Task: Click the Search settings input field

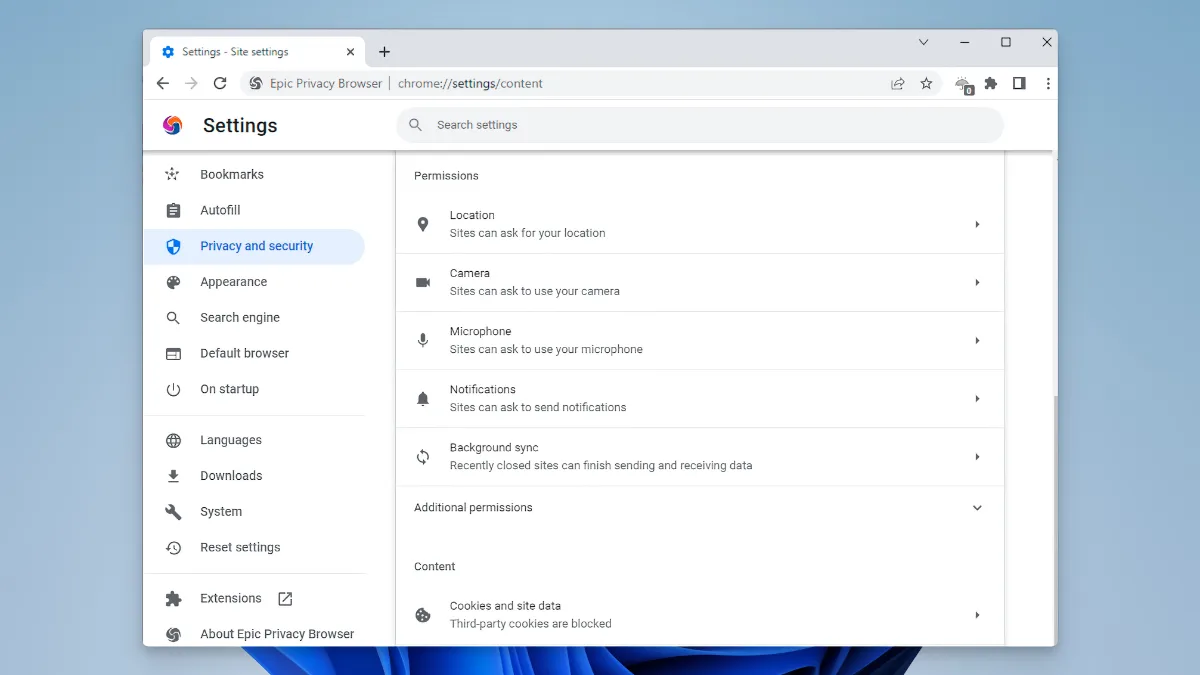Action: (x=700, y=125)
